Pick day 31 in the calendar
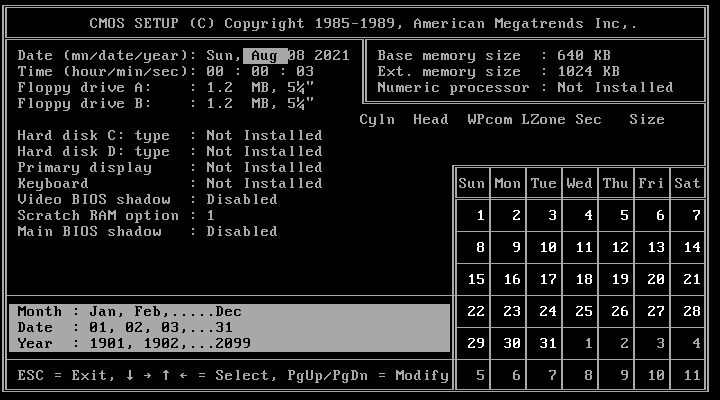Viewport: 720px width, 400px height. [x=545, y=344]
